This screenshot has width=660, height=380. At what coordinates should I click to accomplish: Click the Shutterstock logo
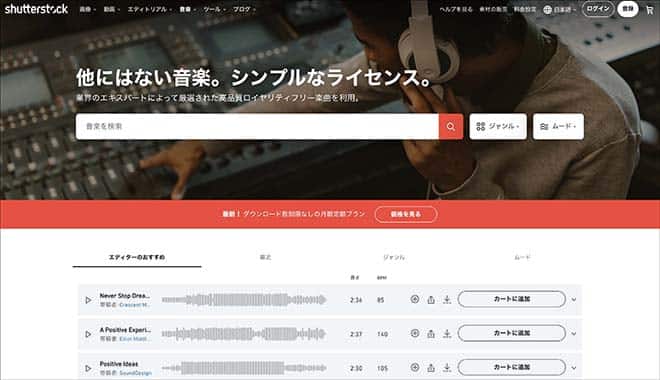pyautogui.click(x=36, y=9)
